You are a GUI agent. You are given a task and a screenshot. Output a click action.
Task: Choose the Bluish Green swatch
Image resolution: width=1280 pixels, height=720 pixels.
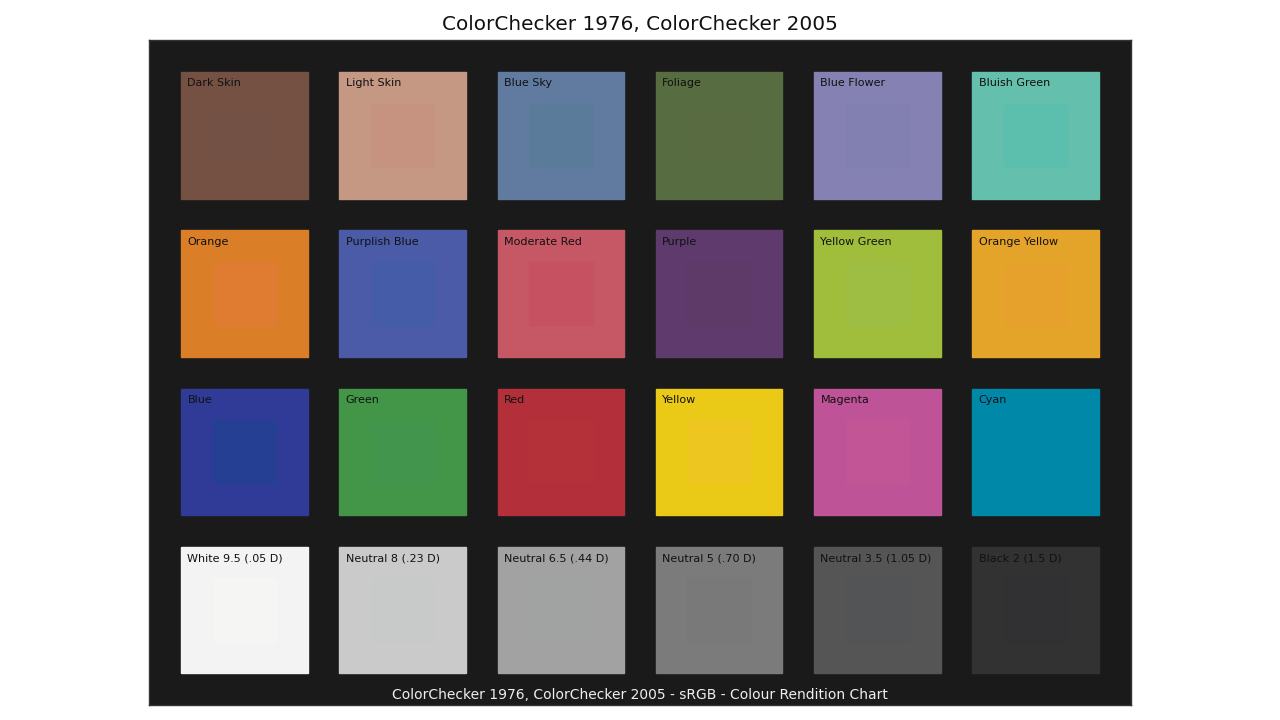click(x=1036, y=136)
